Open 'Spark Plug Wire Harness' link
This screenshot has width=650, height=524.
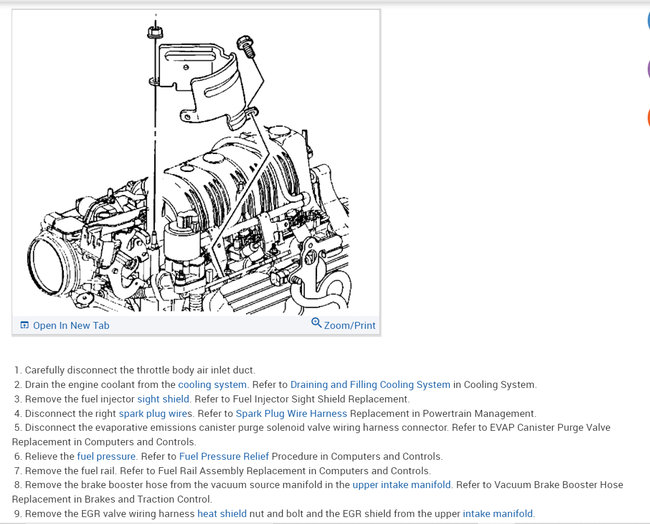291,414
